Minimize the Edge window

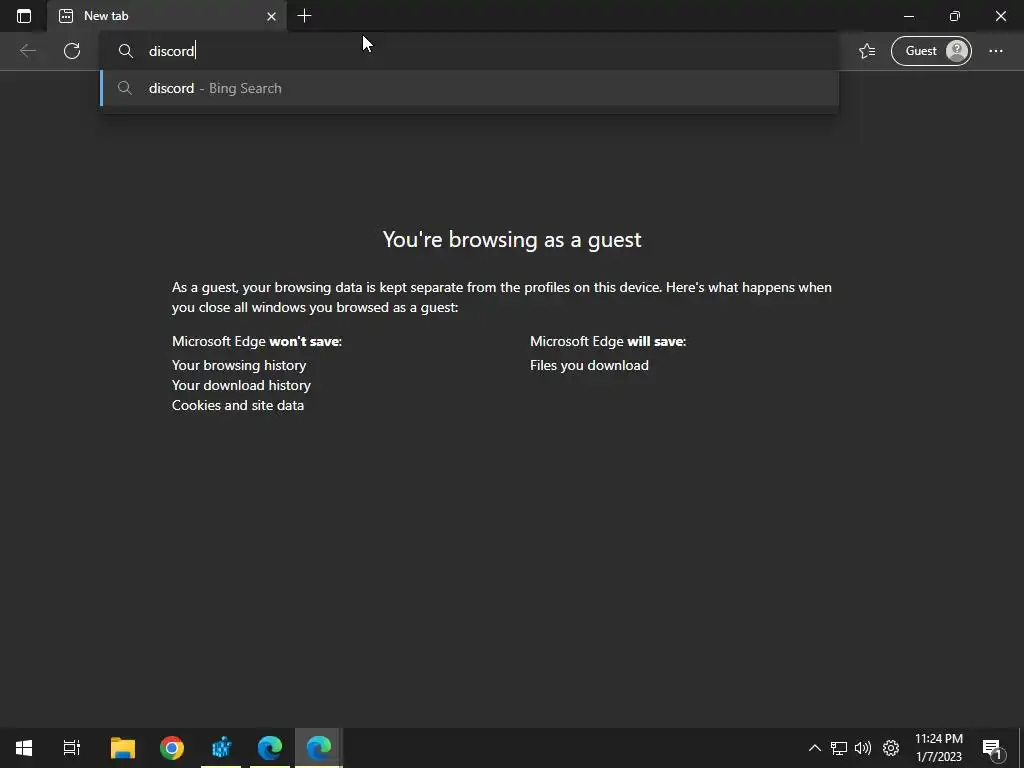908,16
